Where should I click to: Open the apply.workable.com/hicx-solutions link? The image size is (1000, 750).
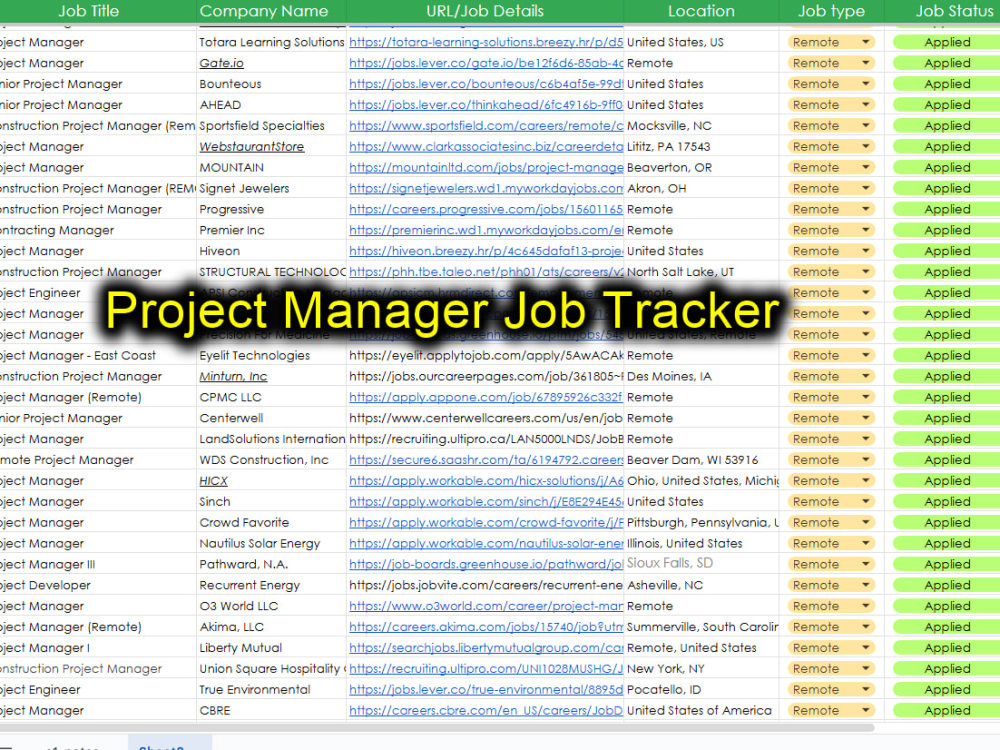coord(486,481)
